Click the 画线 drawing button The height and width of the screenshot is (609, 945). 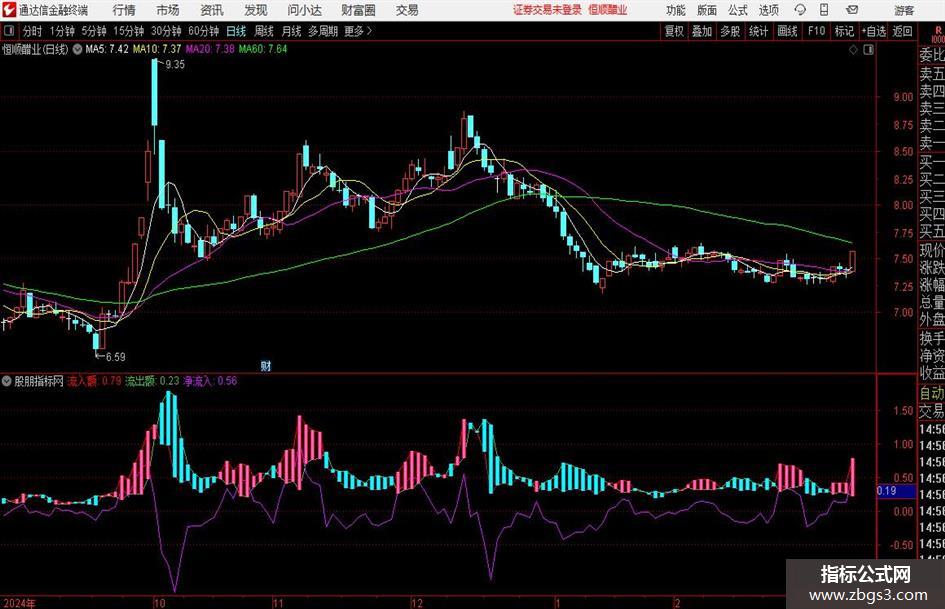click(x=787, y=31)
